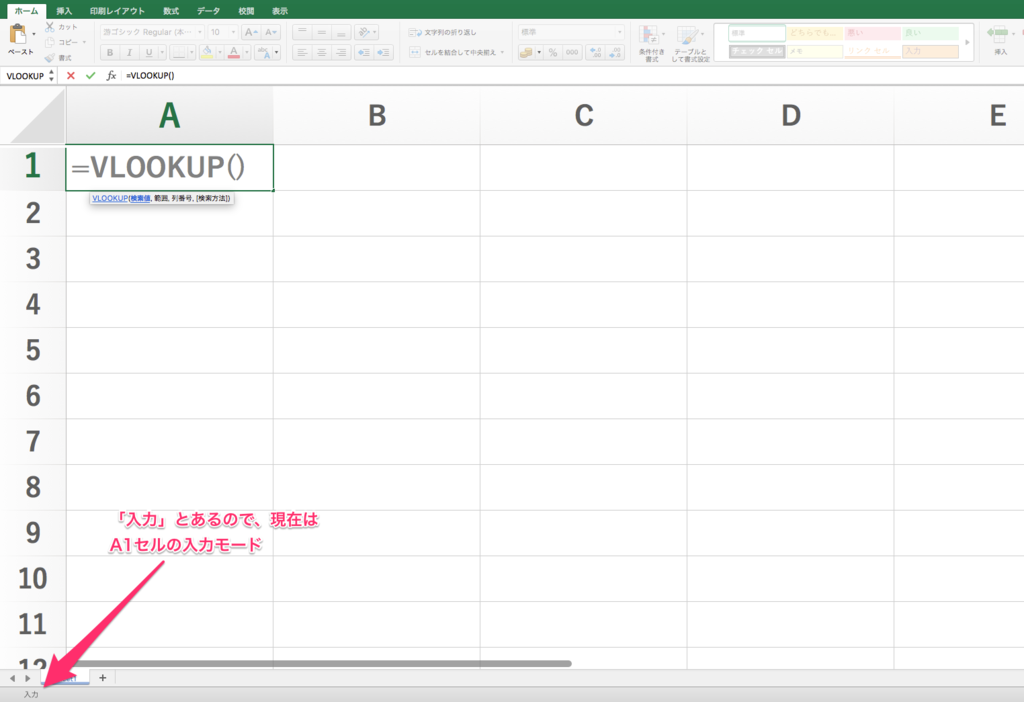This screenshot has height=702, width=1024.
Task: Apply italic formatting from the ribbon
Action: point(129,51)
